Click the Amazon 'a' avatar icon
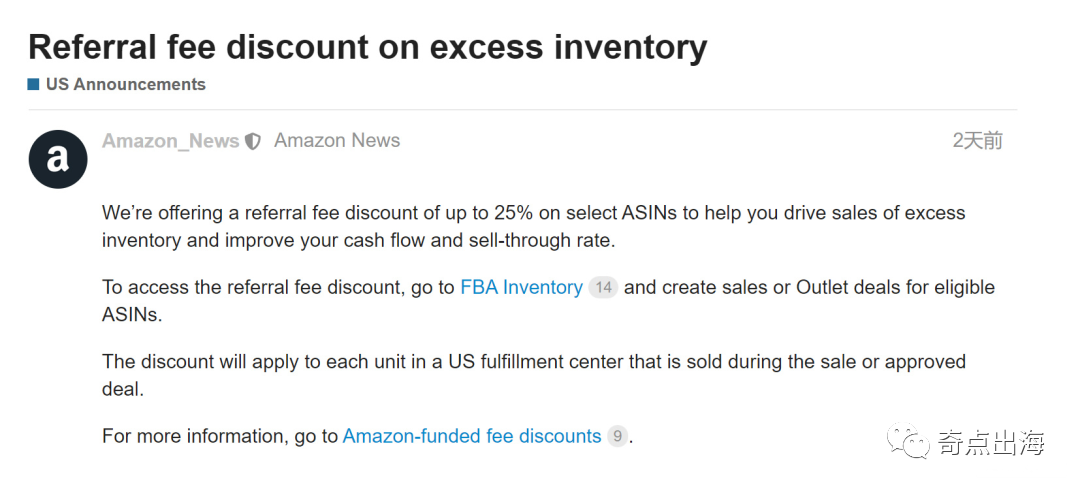 point(58,159)
